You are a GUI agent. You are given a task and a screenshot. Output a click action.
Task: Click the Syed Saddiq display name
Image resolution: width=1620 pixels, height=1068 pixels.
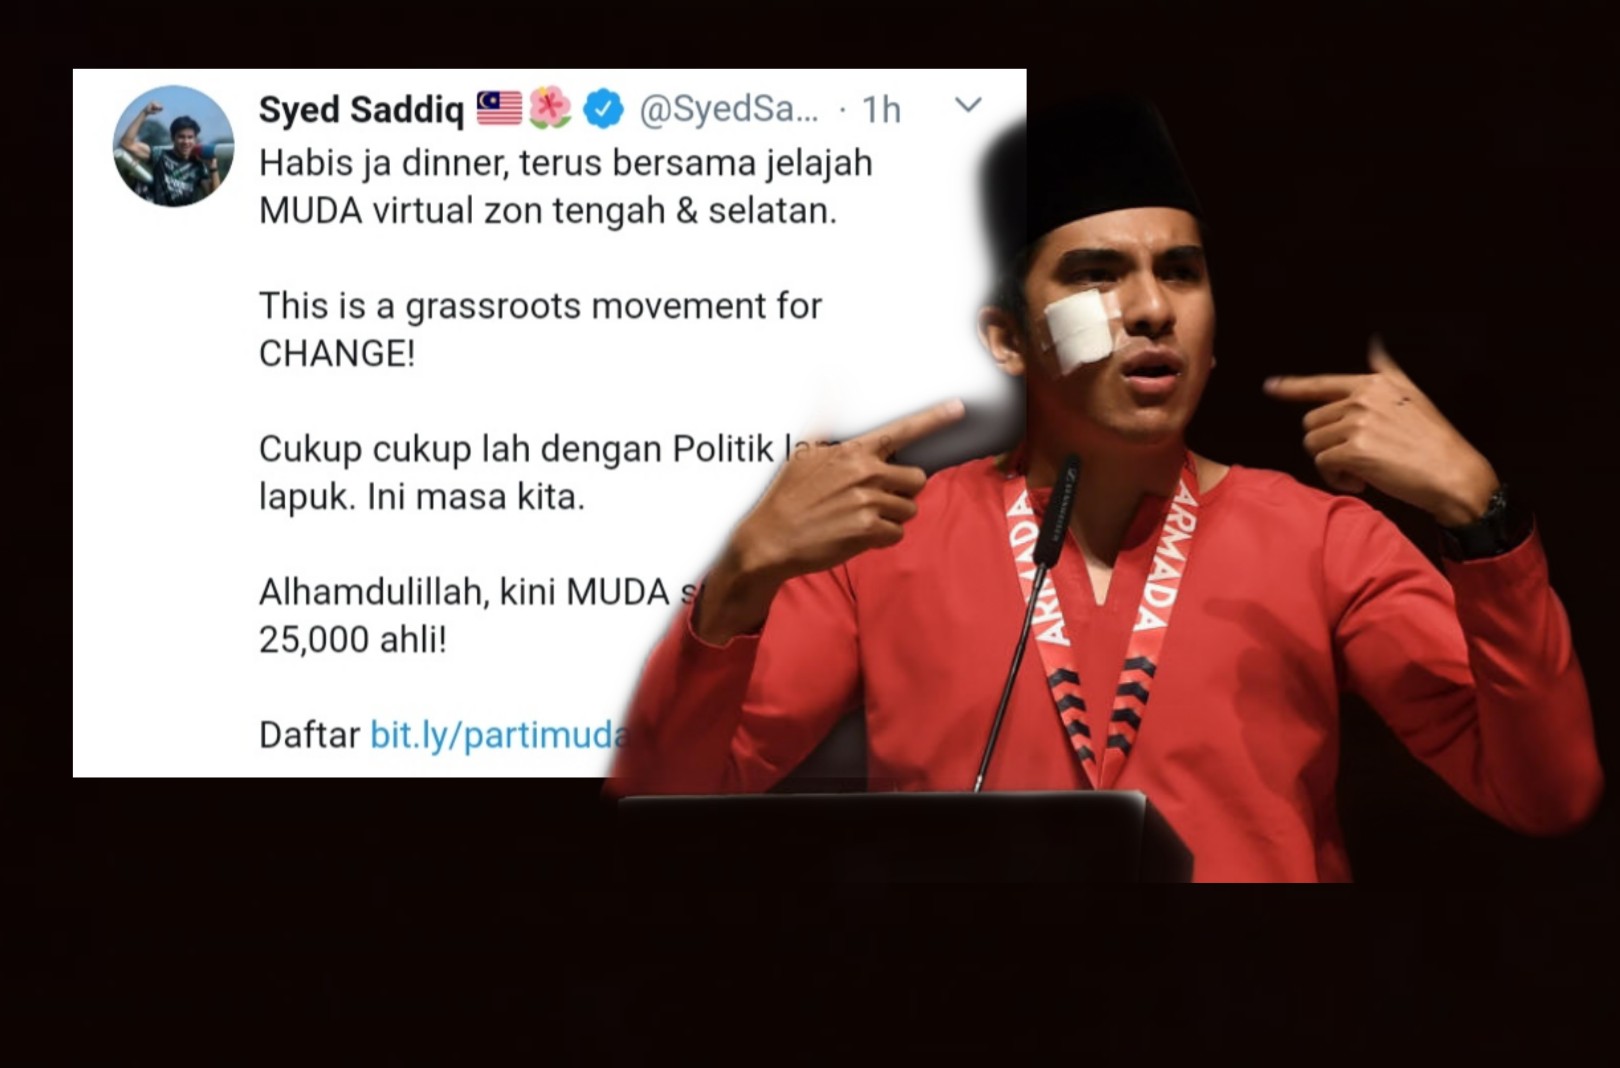click(x=361, y=109)
